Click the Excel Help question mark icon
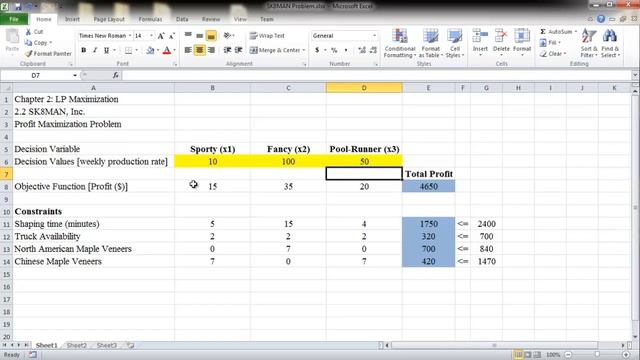 click(601, 19)
